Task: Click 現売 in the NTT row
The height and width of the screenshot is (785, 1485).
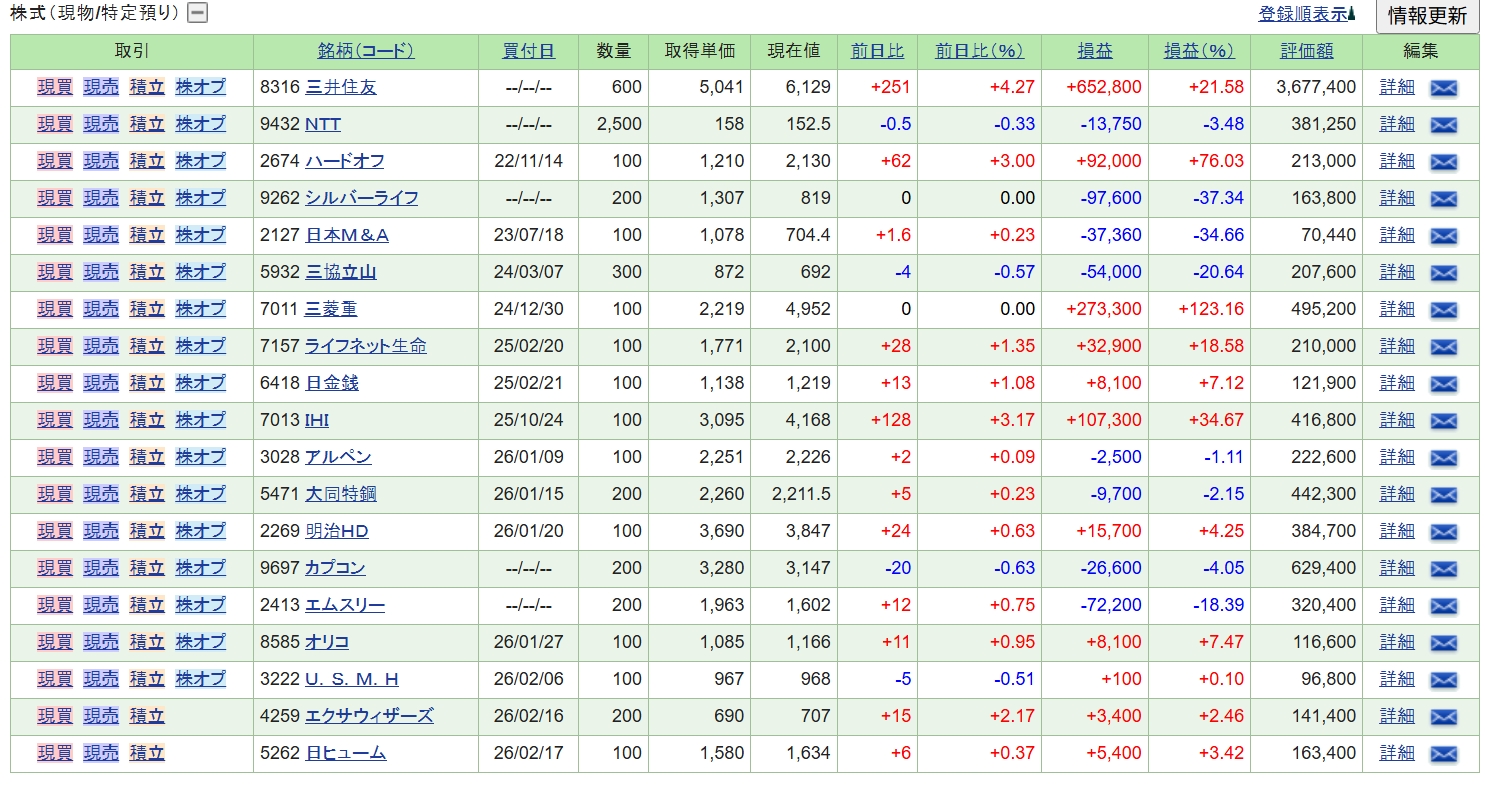Action: click(101, 124)
